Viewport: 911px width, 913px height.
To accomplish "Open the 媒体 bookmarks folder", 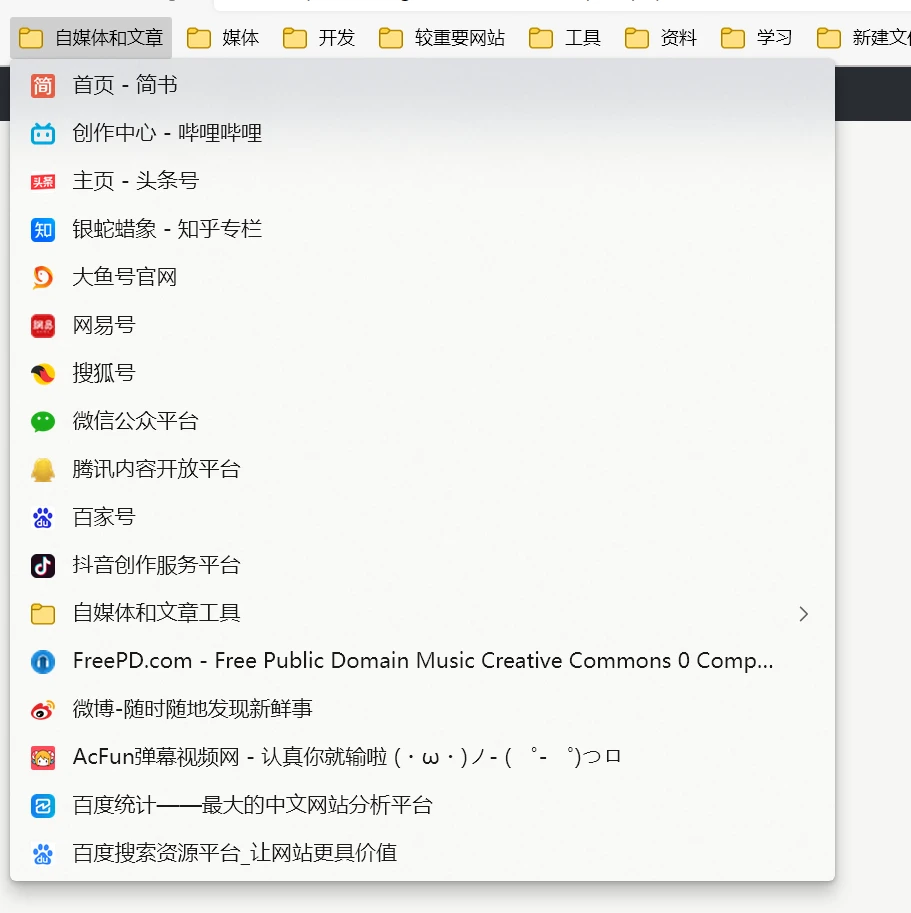I will click(x=223, y=38).
